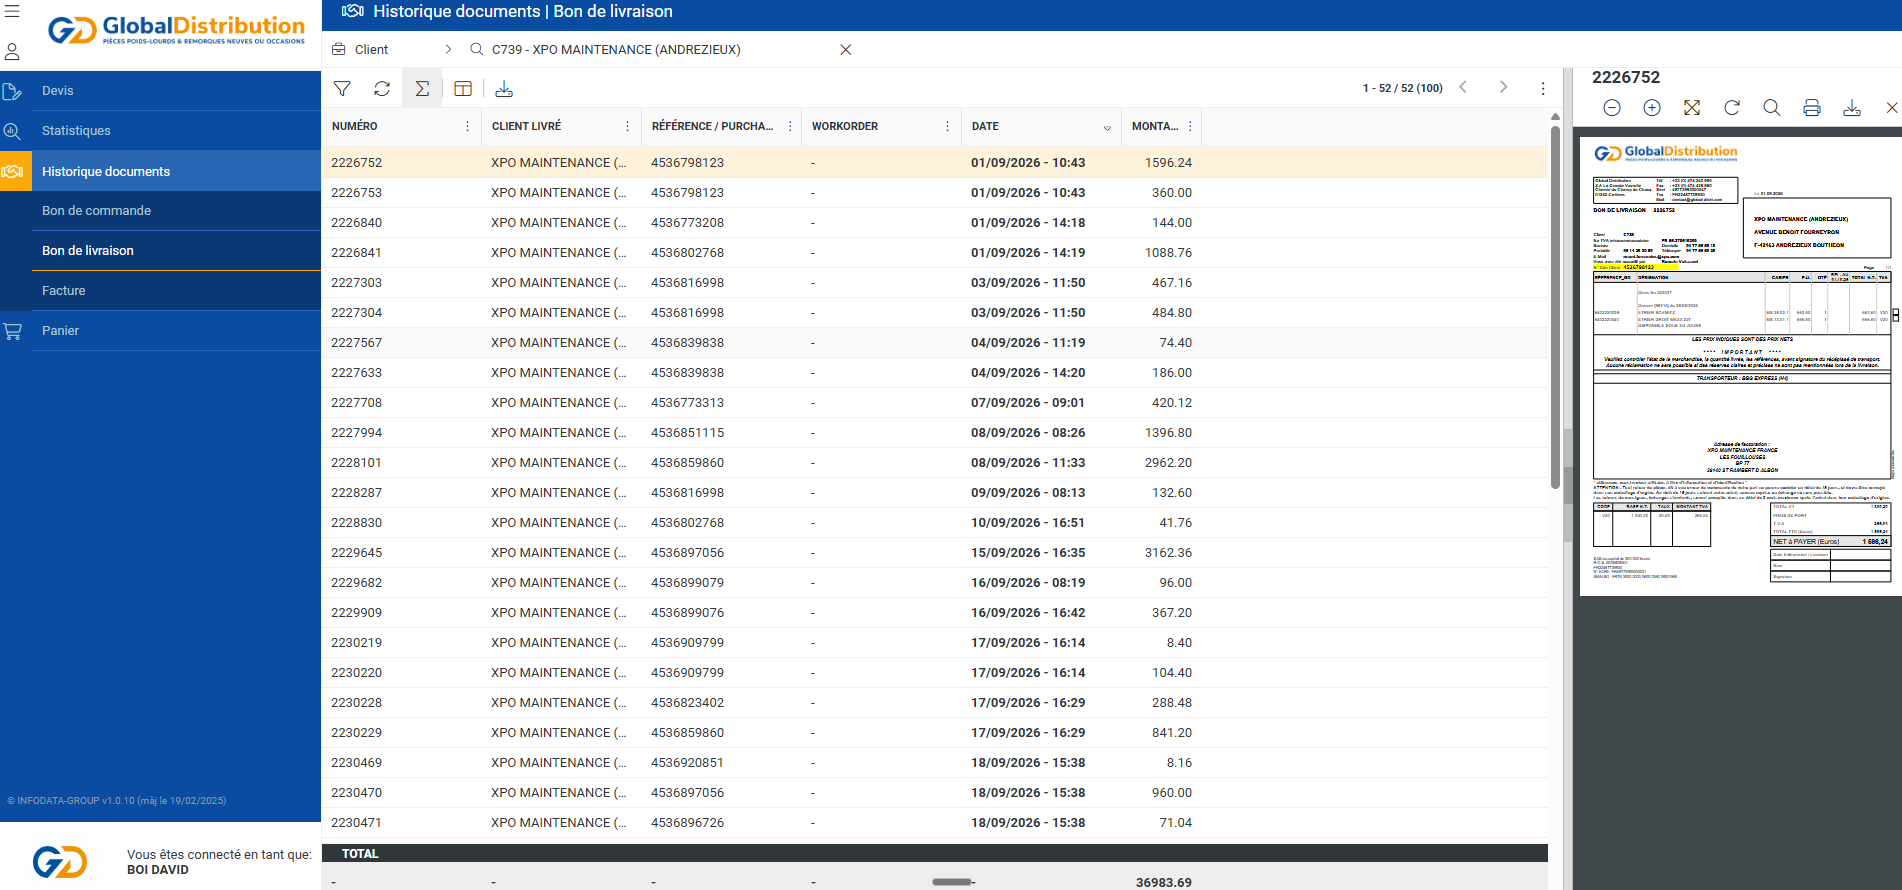Zoom out the document preview

pos(1612,108)
